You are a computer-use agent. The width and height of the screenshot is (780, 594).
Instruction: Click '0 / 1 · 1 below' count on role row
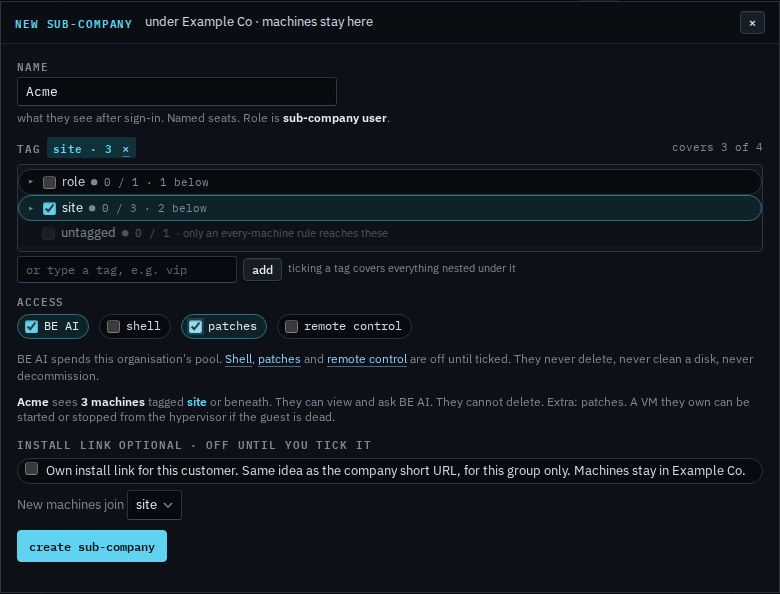156,183
